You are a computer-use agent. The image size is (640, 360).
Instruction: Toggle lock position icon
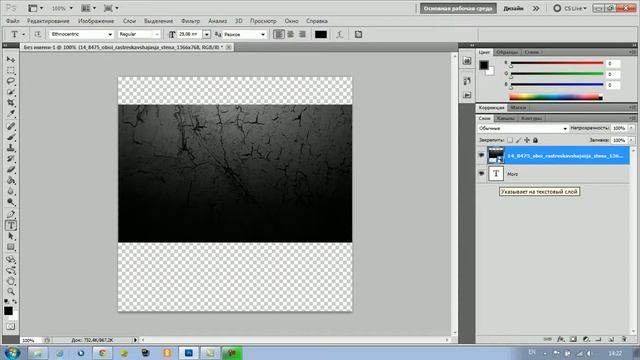tap(527, 140)
